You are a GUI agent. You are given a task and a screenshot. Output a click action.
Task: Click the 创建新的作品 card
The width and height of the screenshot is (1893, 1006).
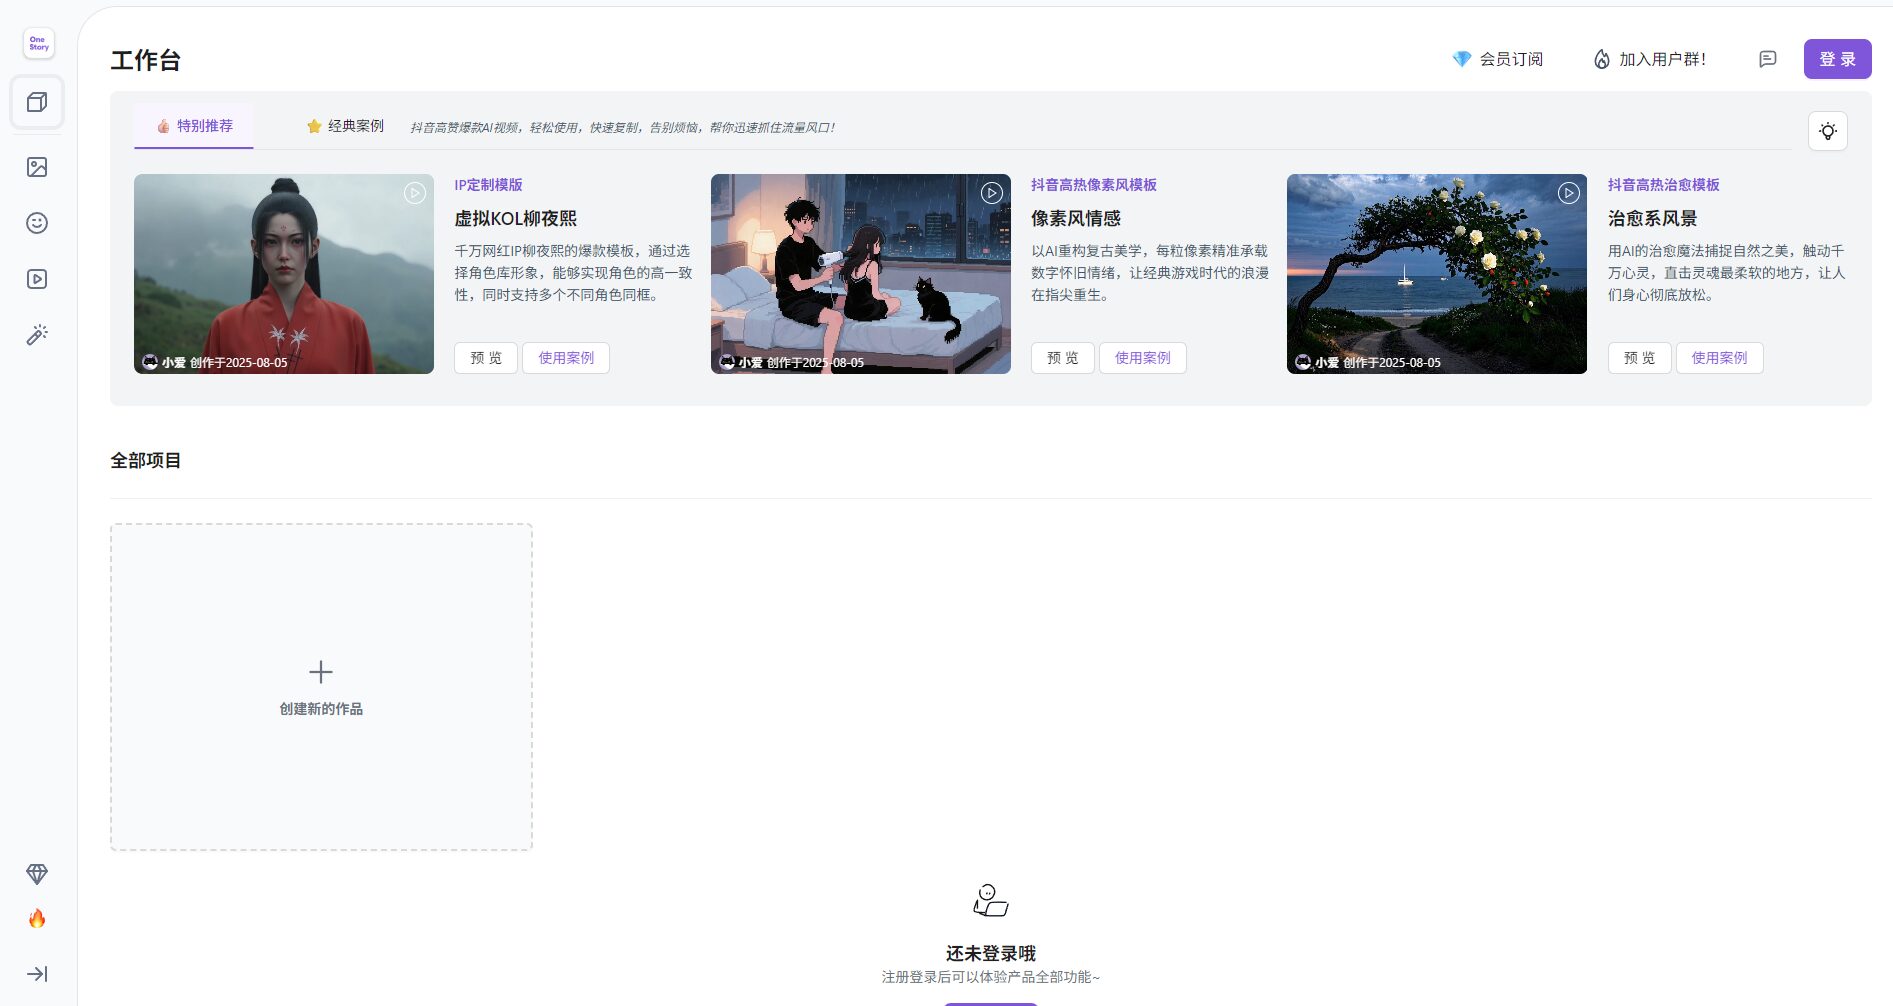tap(321, 687)
